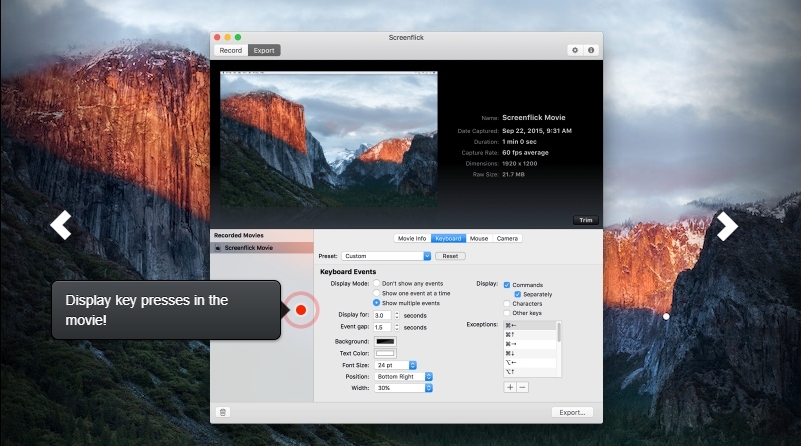The width and height of the screenshot is (801, 446).
Task: Click the Event gap seconds field
Action: click(383, 327)
